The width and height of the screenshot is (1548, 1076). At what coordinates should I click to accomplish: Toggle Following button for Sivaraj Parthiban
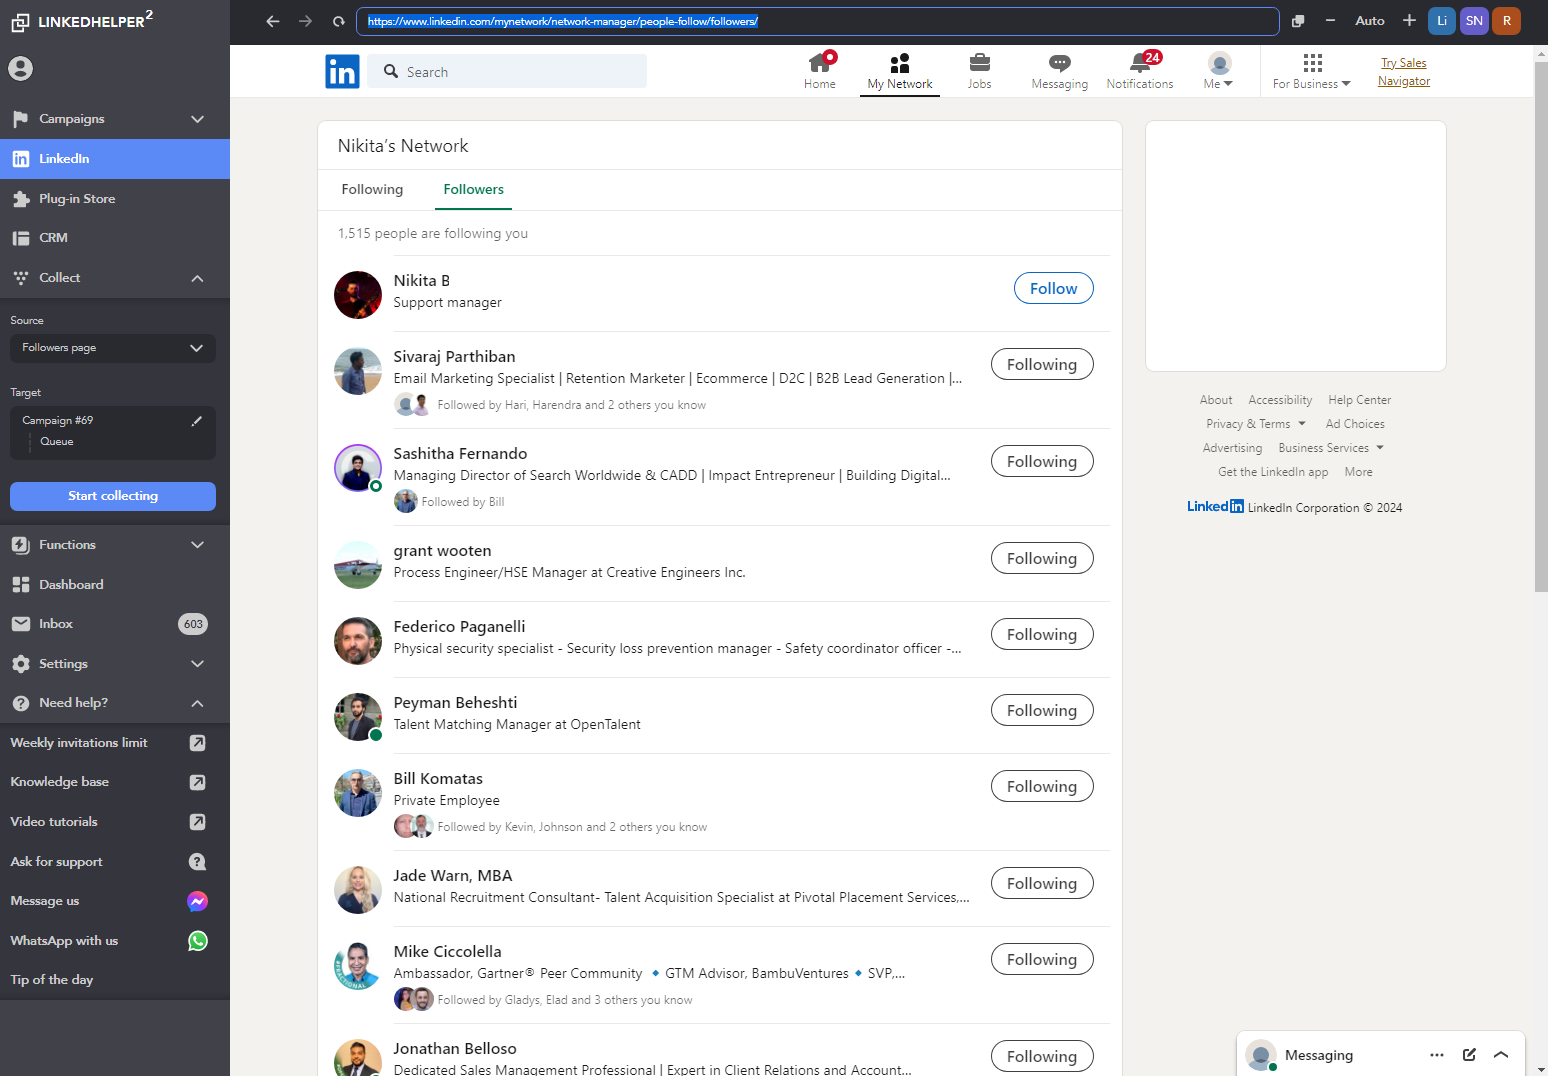(x=1041, y=365)
